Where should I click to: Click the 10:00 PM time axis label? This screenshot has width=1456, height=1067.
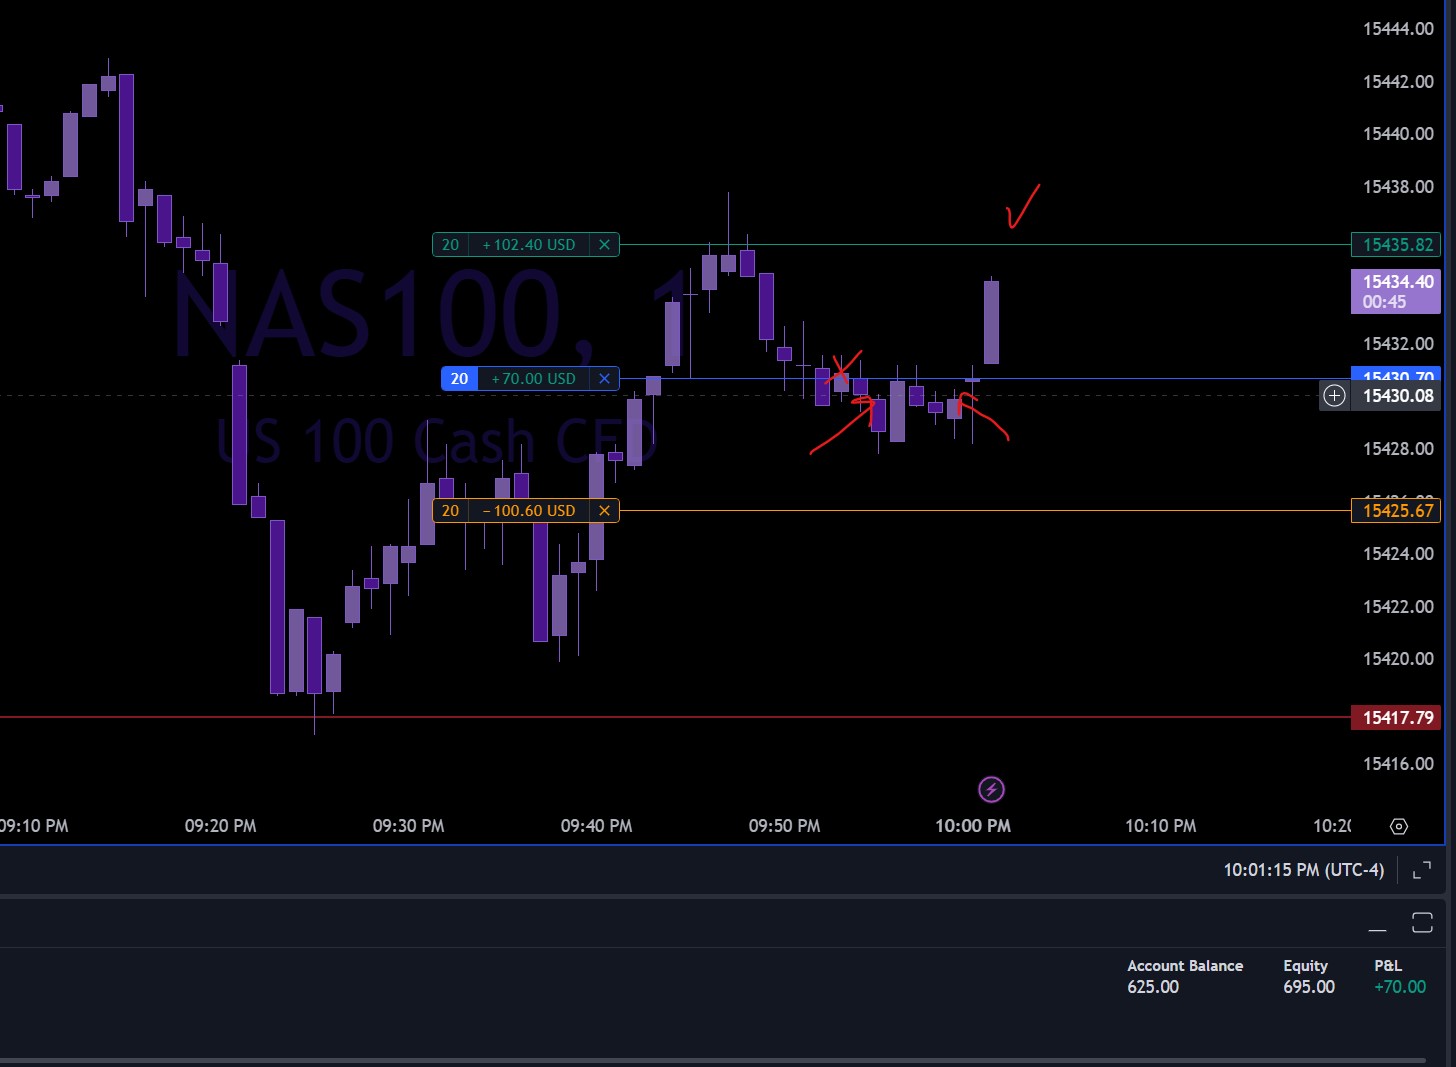(x=973, y=826)
